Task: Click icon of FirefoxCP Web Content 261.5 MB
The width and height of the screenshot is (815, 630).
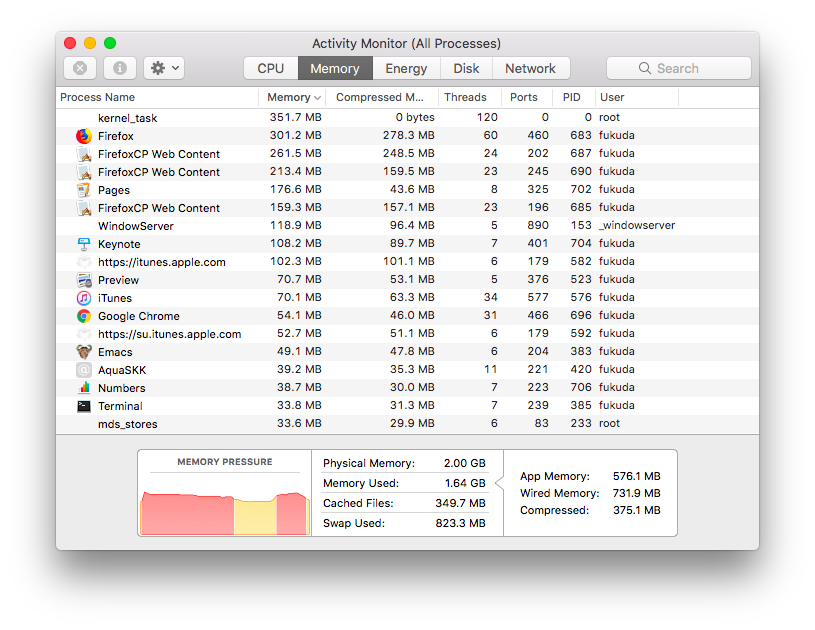Action: [84, 154]
